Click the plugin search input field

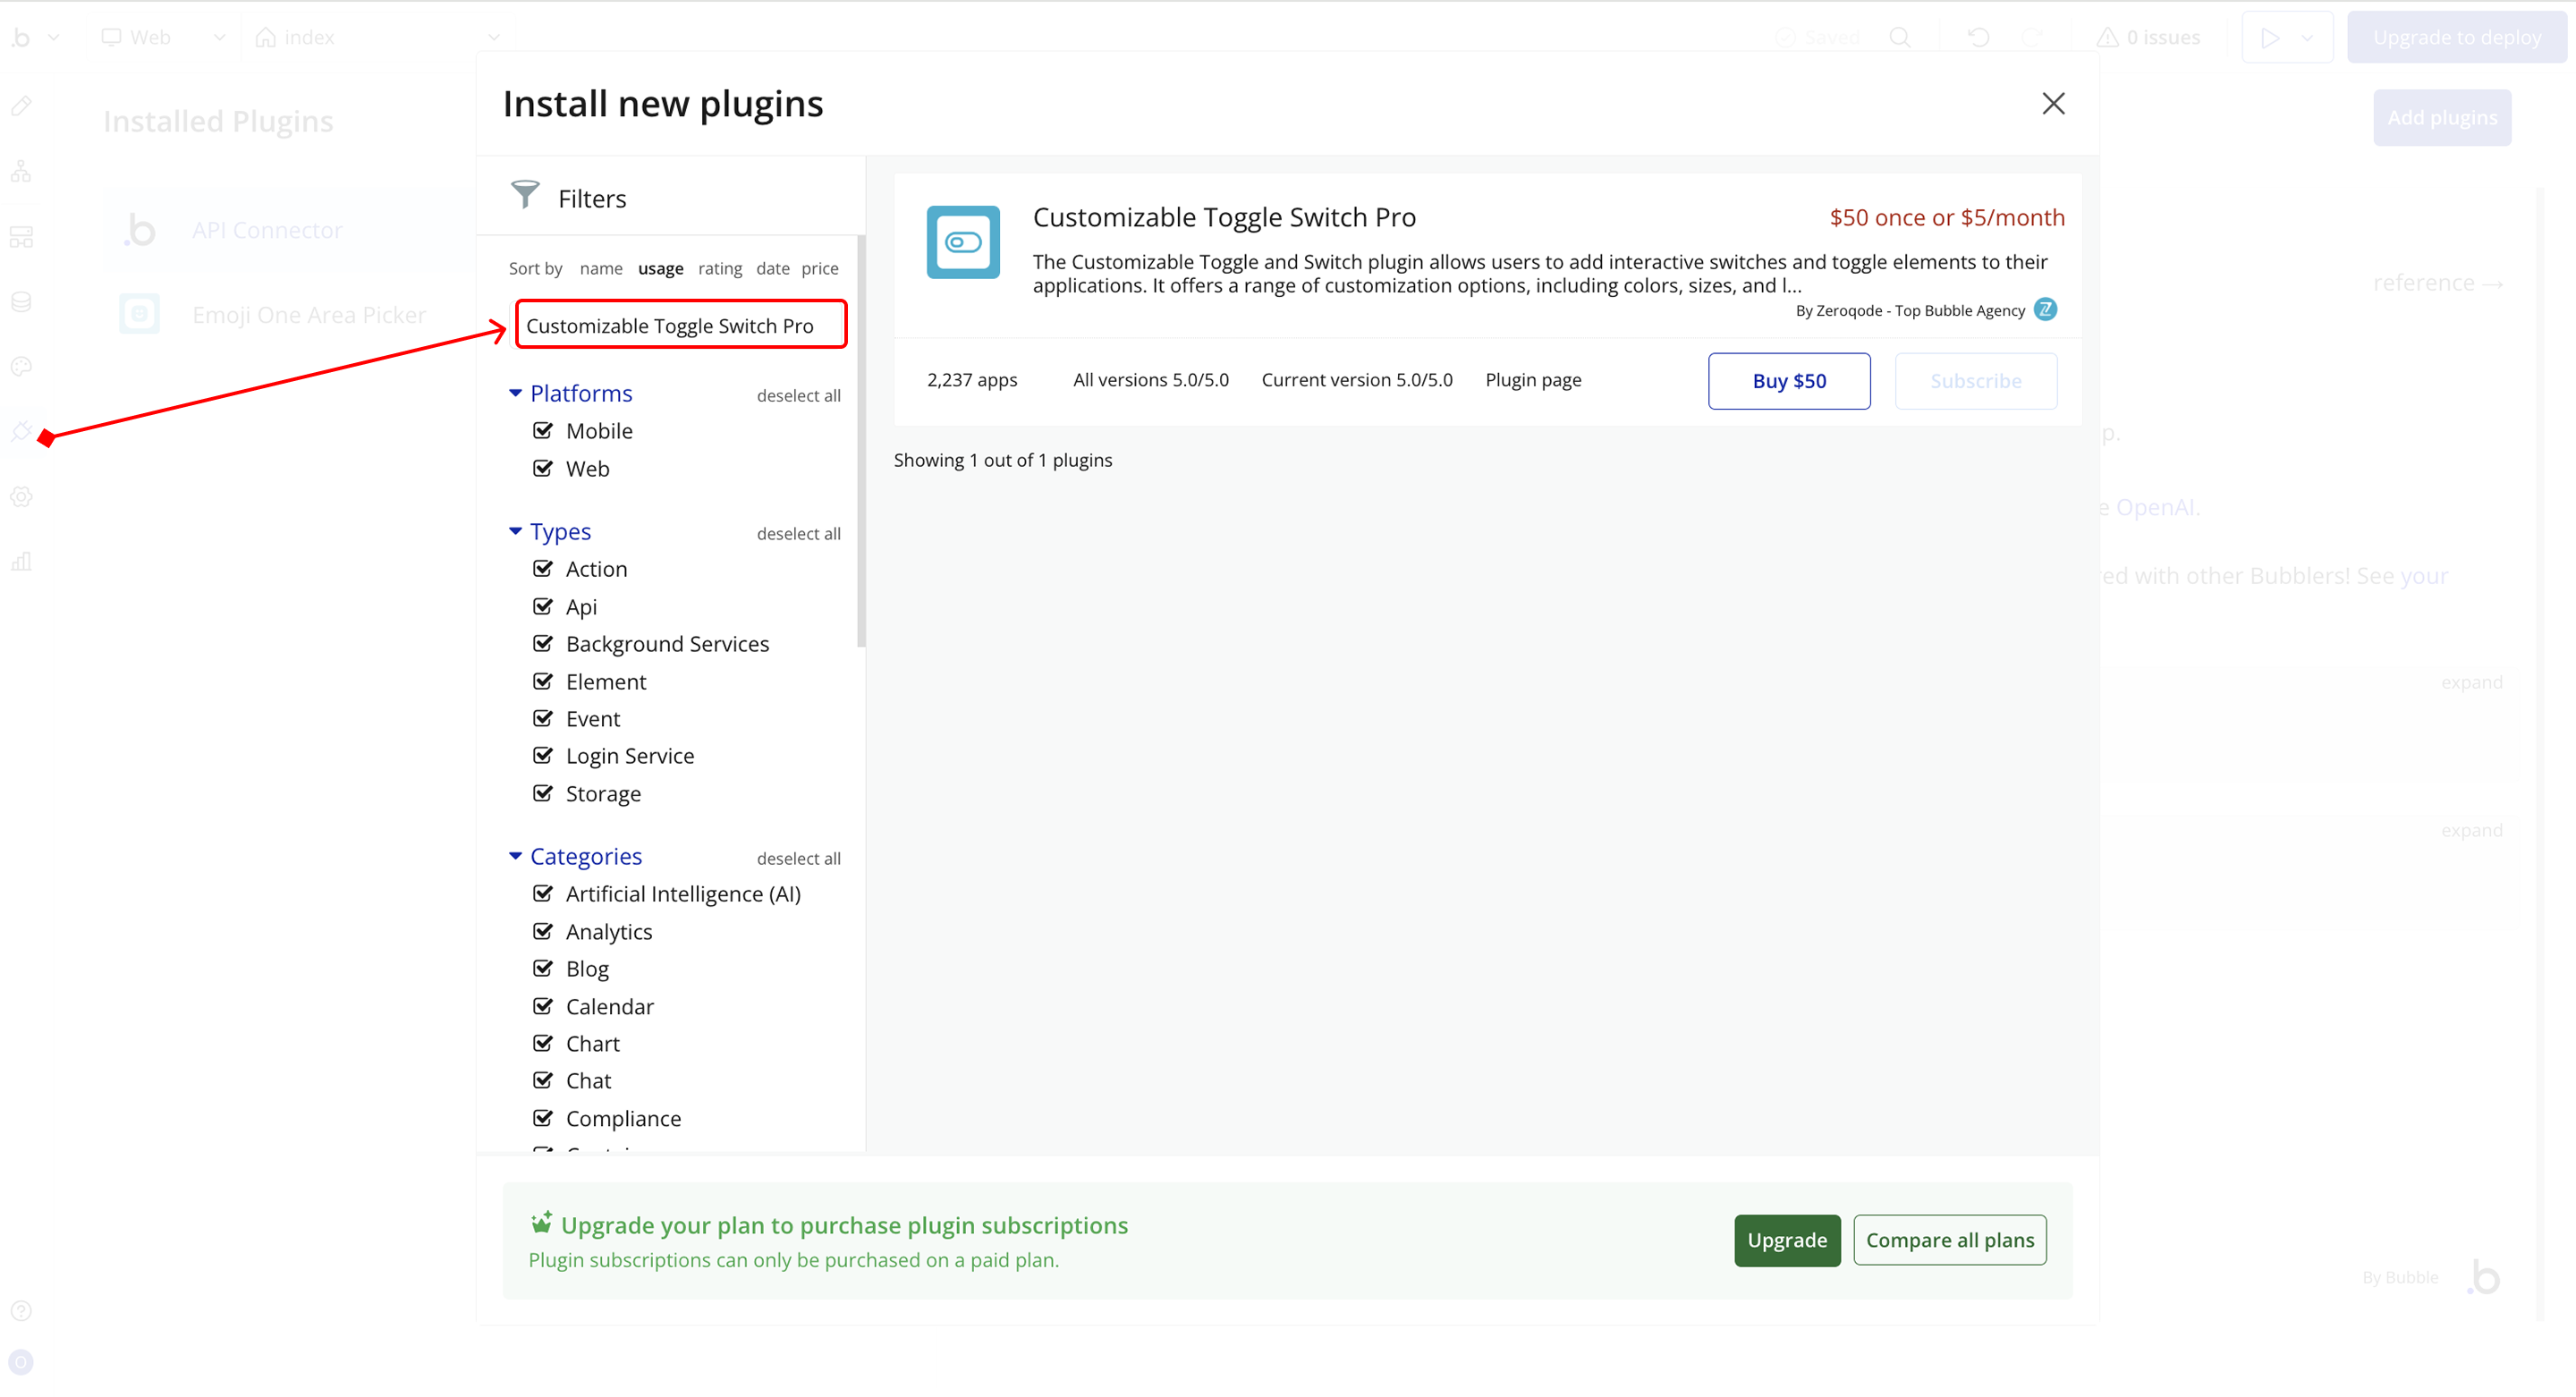coord(680,325)
